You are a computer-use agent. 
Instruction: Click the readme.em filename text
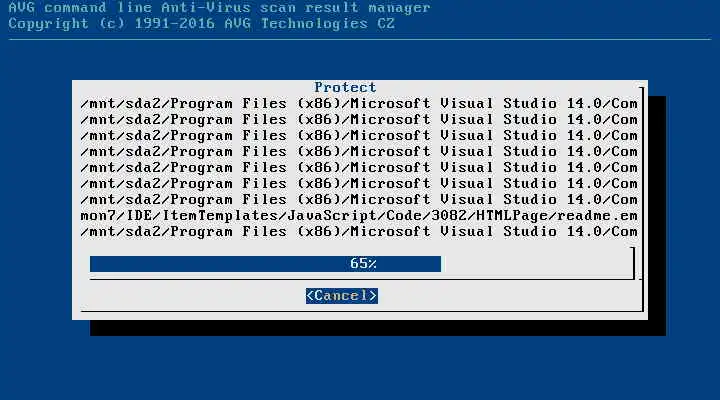click(x=597, y=215)
